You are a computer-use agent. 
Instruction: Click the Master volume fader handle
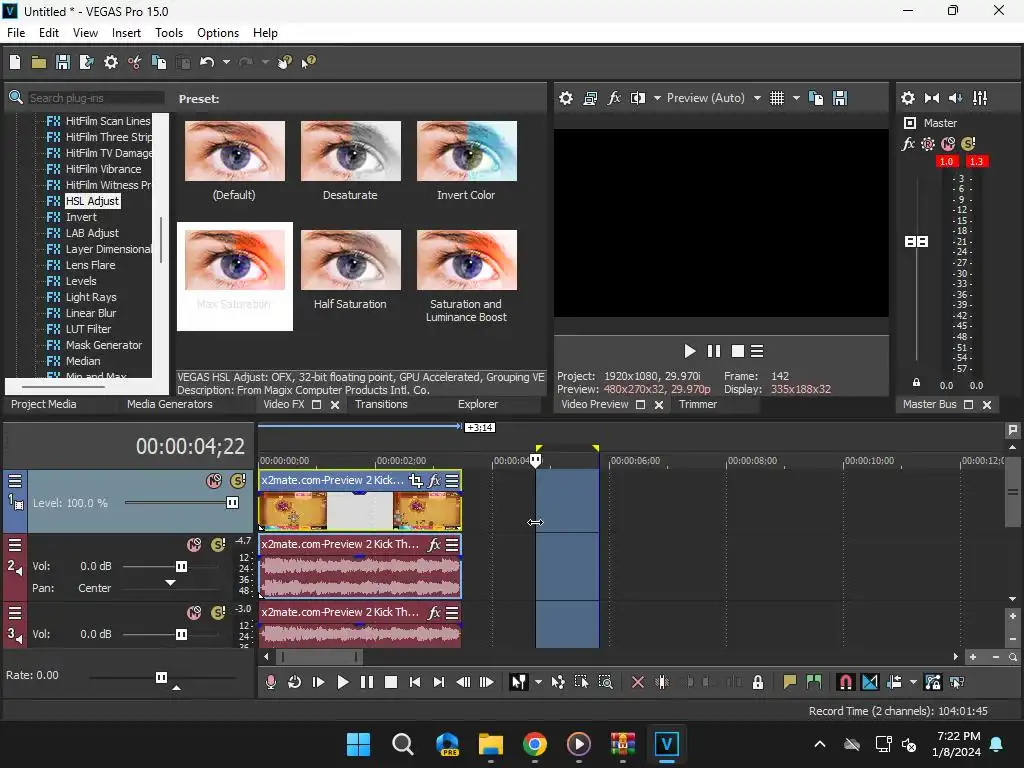[x=916, y=242]
